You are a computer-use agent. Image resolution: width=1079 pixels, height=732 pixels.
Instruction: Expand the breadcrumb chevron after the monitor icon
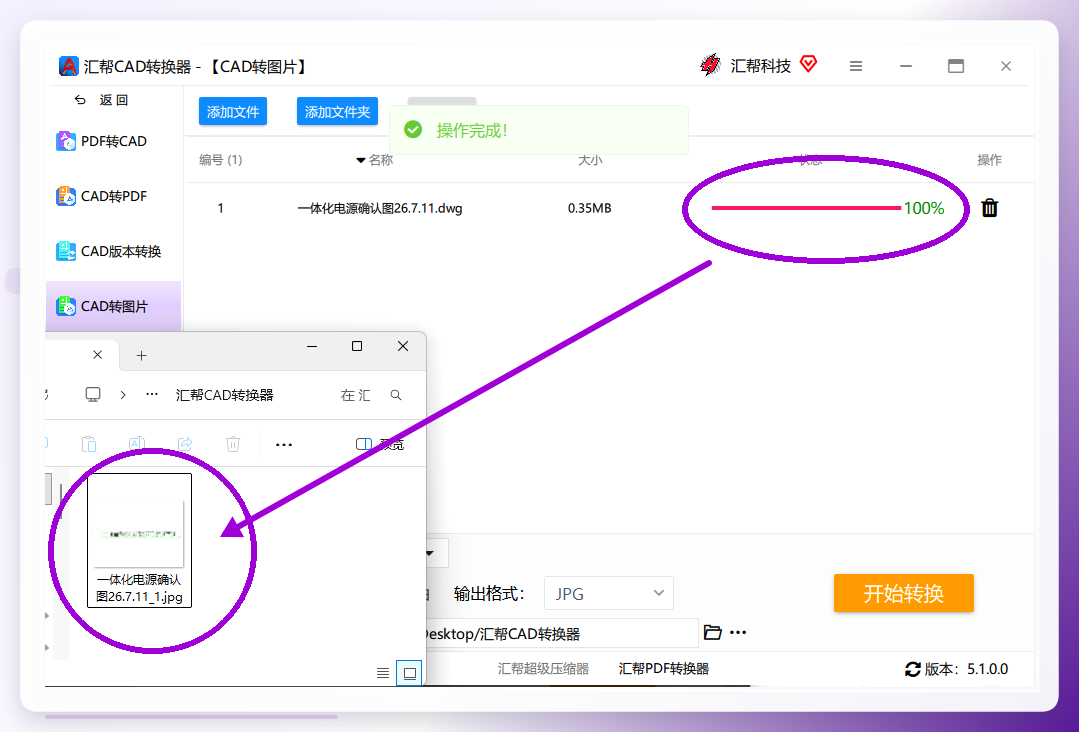coord(122,395)
